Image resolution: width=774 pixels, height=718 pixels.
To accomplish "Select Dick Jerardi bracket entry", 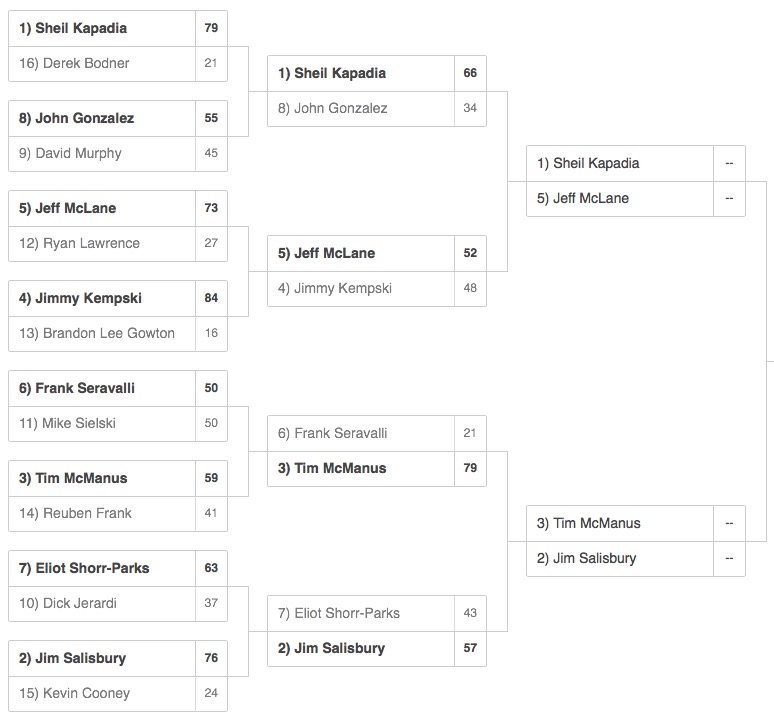I will pos(117,604).
